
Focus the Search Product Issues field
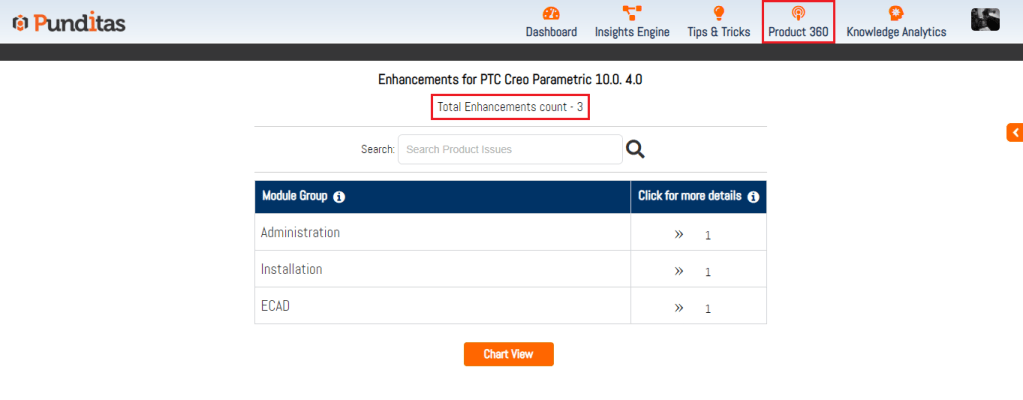click(x=509, y=150)
